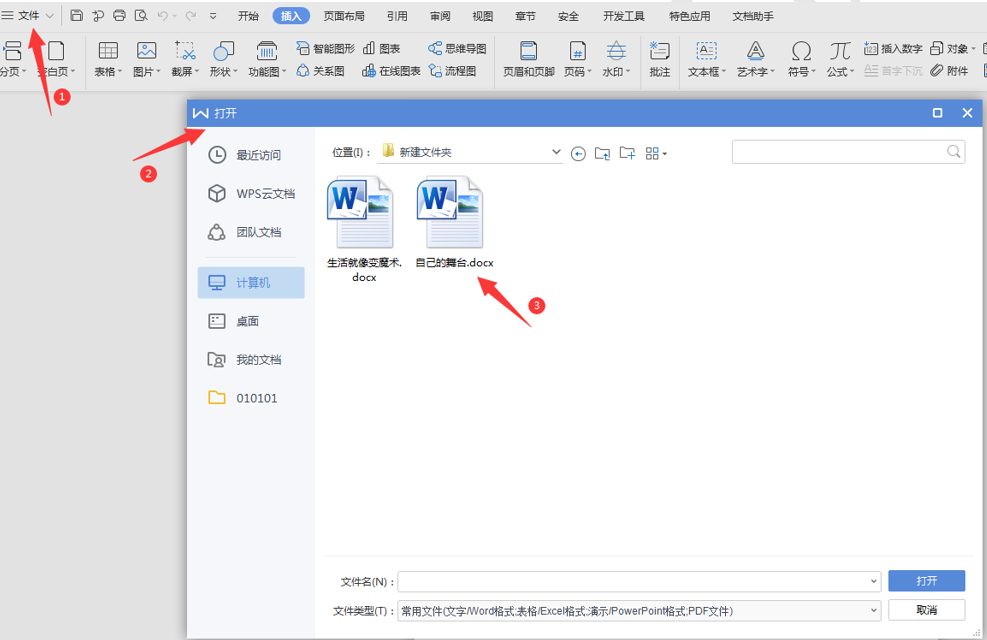Image resolution: width=987 pixels, height=640 pixels.
Task: Select 桌面 in the sidebar
Action: tap(251, 321)
